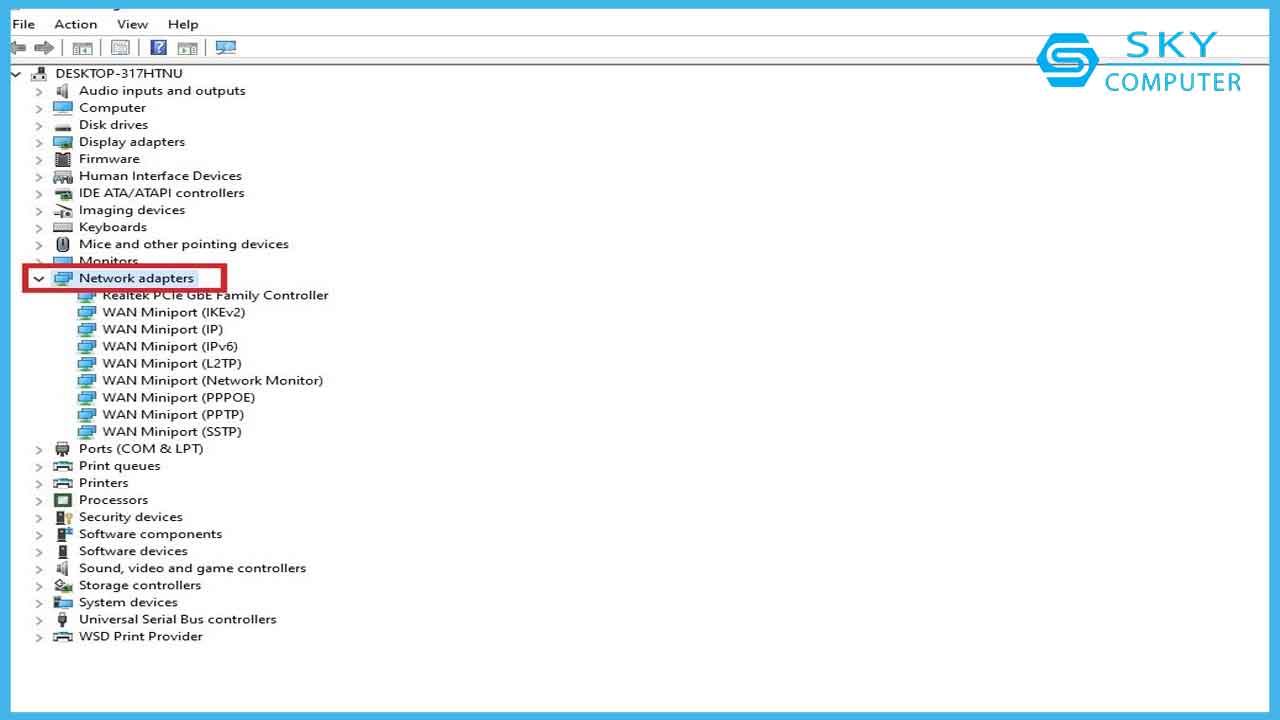Select Realtek PCIe GbE Family Controller
This screenshot has width=1280, height=720.
(215, 295)
